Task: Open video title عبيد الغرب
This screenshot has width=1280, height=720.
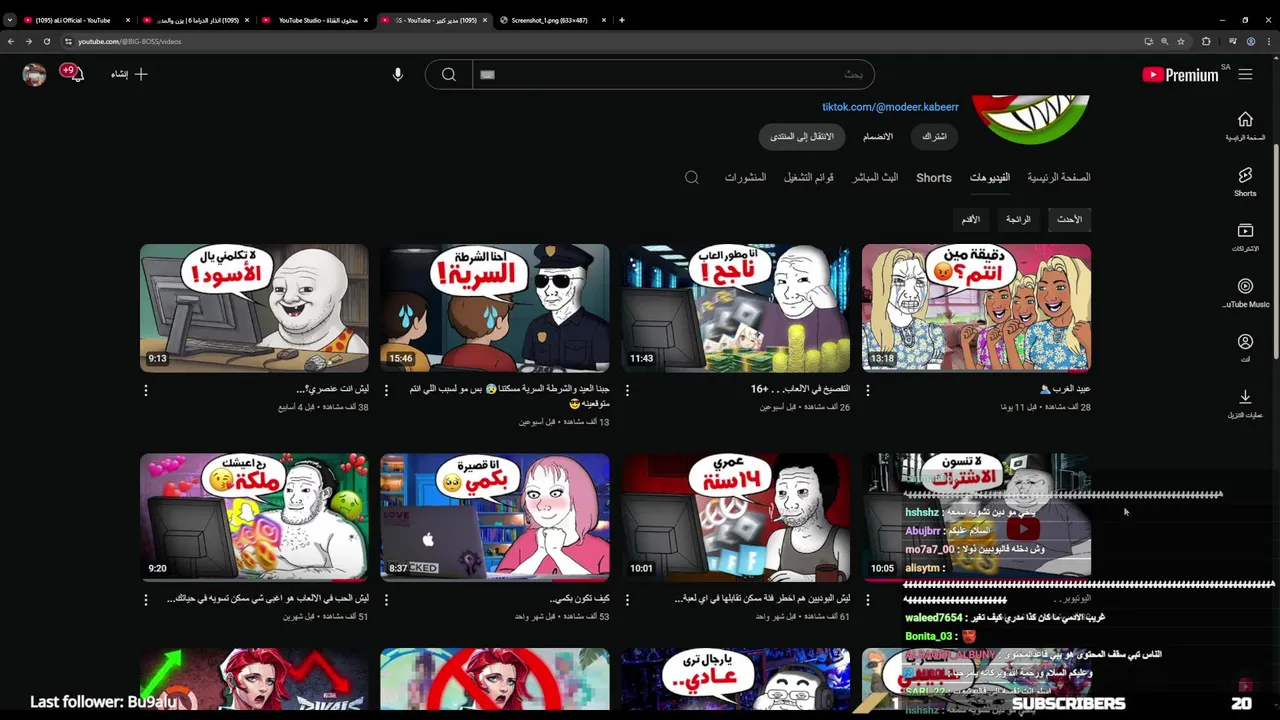Action: (x=1065, y=389)
